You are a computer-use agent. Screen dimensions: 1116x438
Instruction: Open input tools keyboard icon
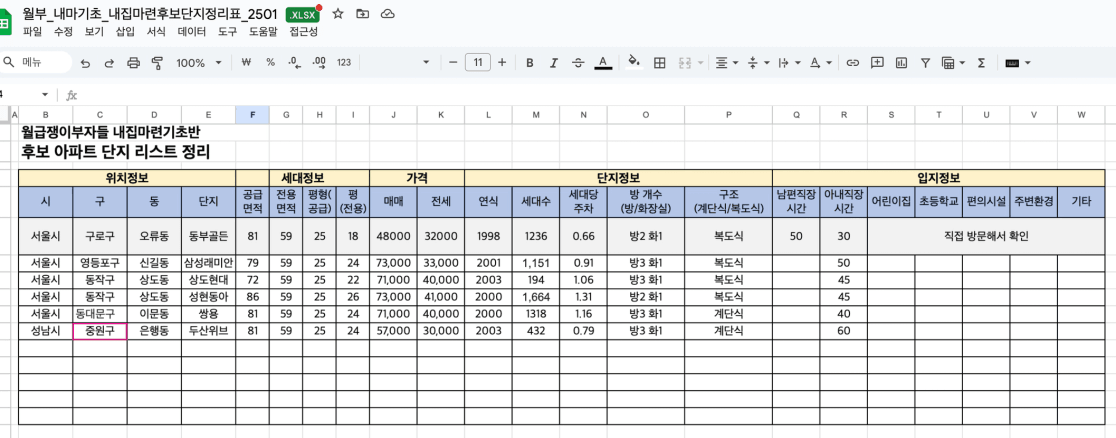(x=1012, y=63)
